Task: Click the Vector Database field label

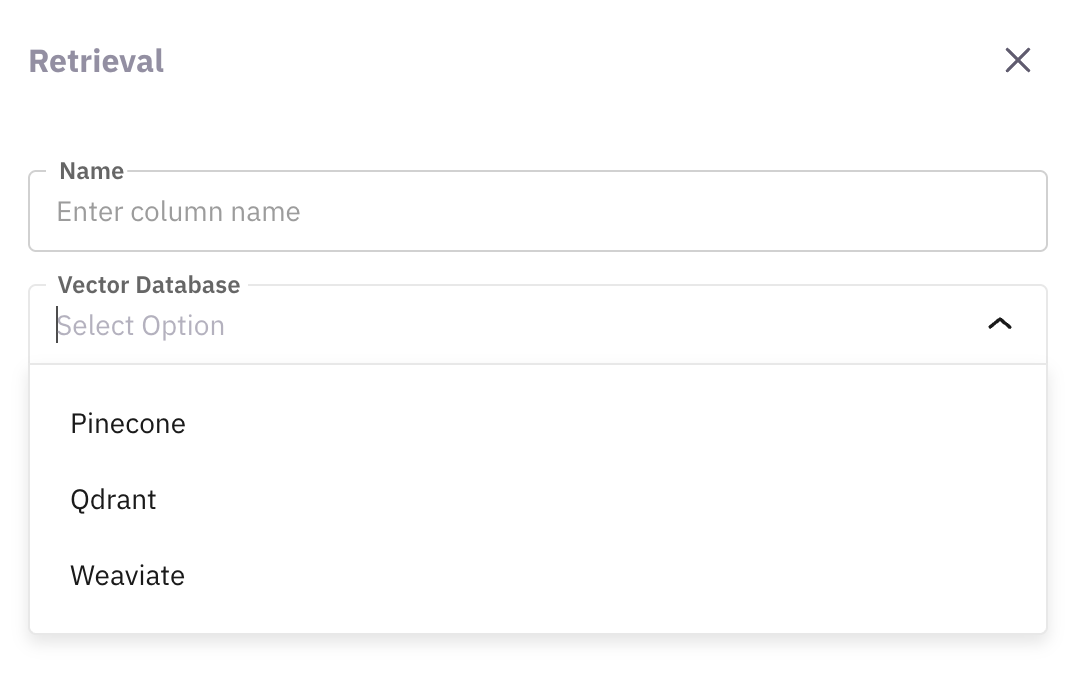Action: pyautogui.click(x=149, y=285)
